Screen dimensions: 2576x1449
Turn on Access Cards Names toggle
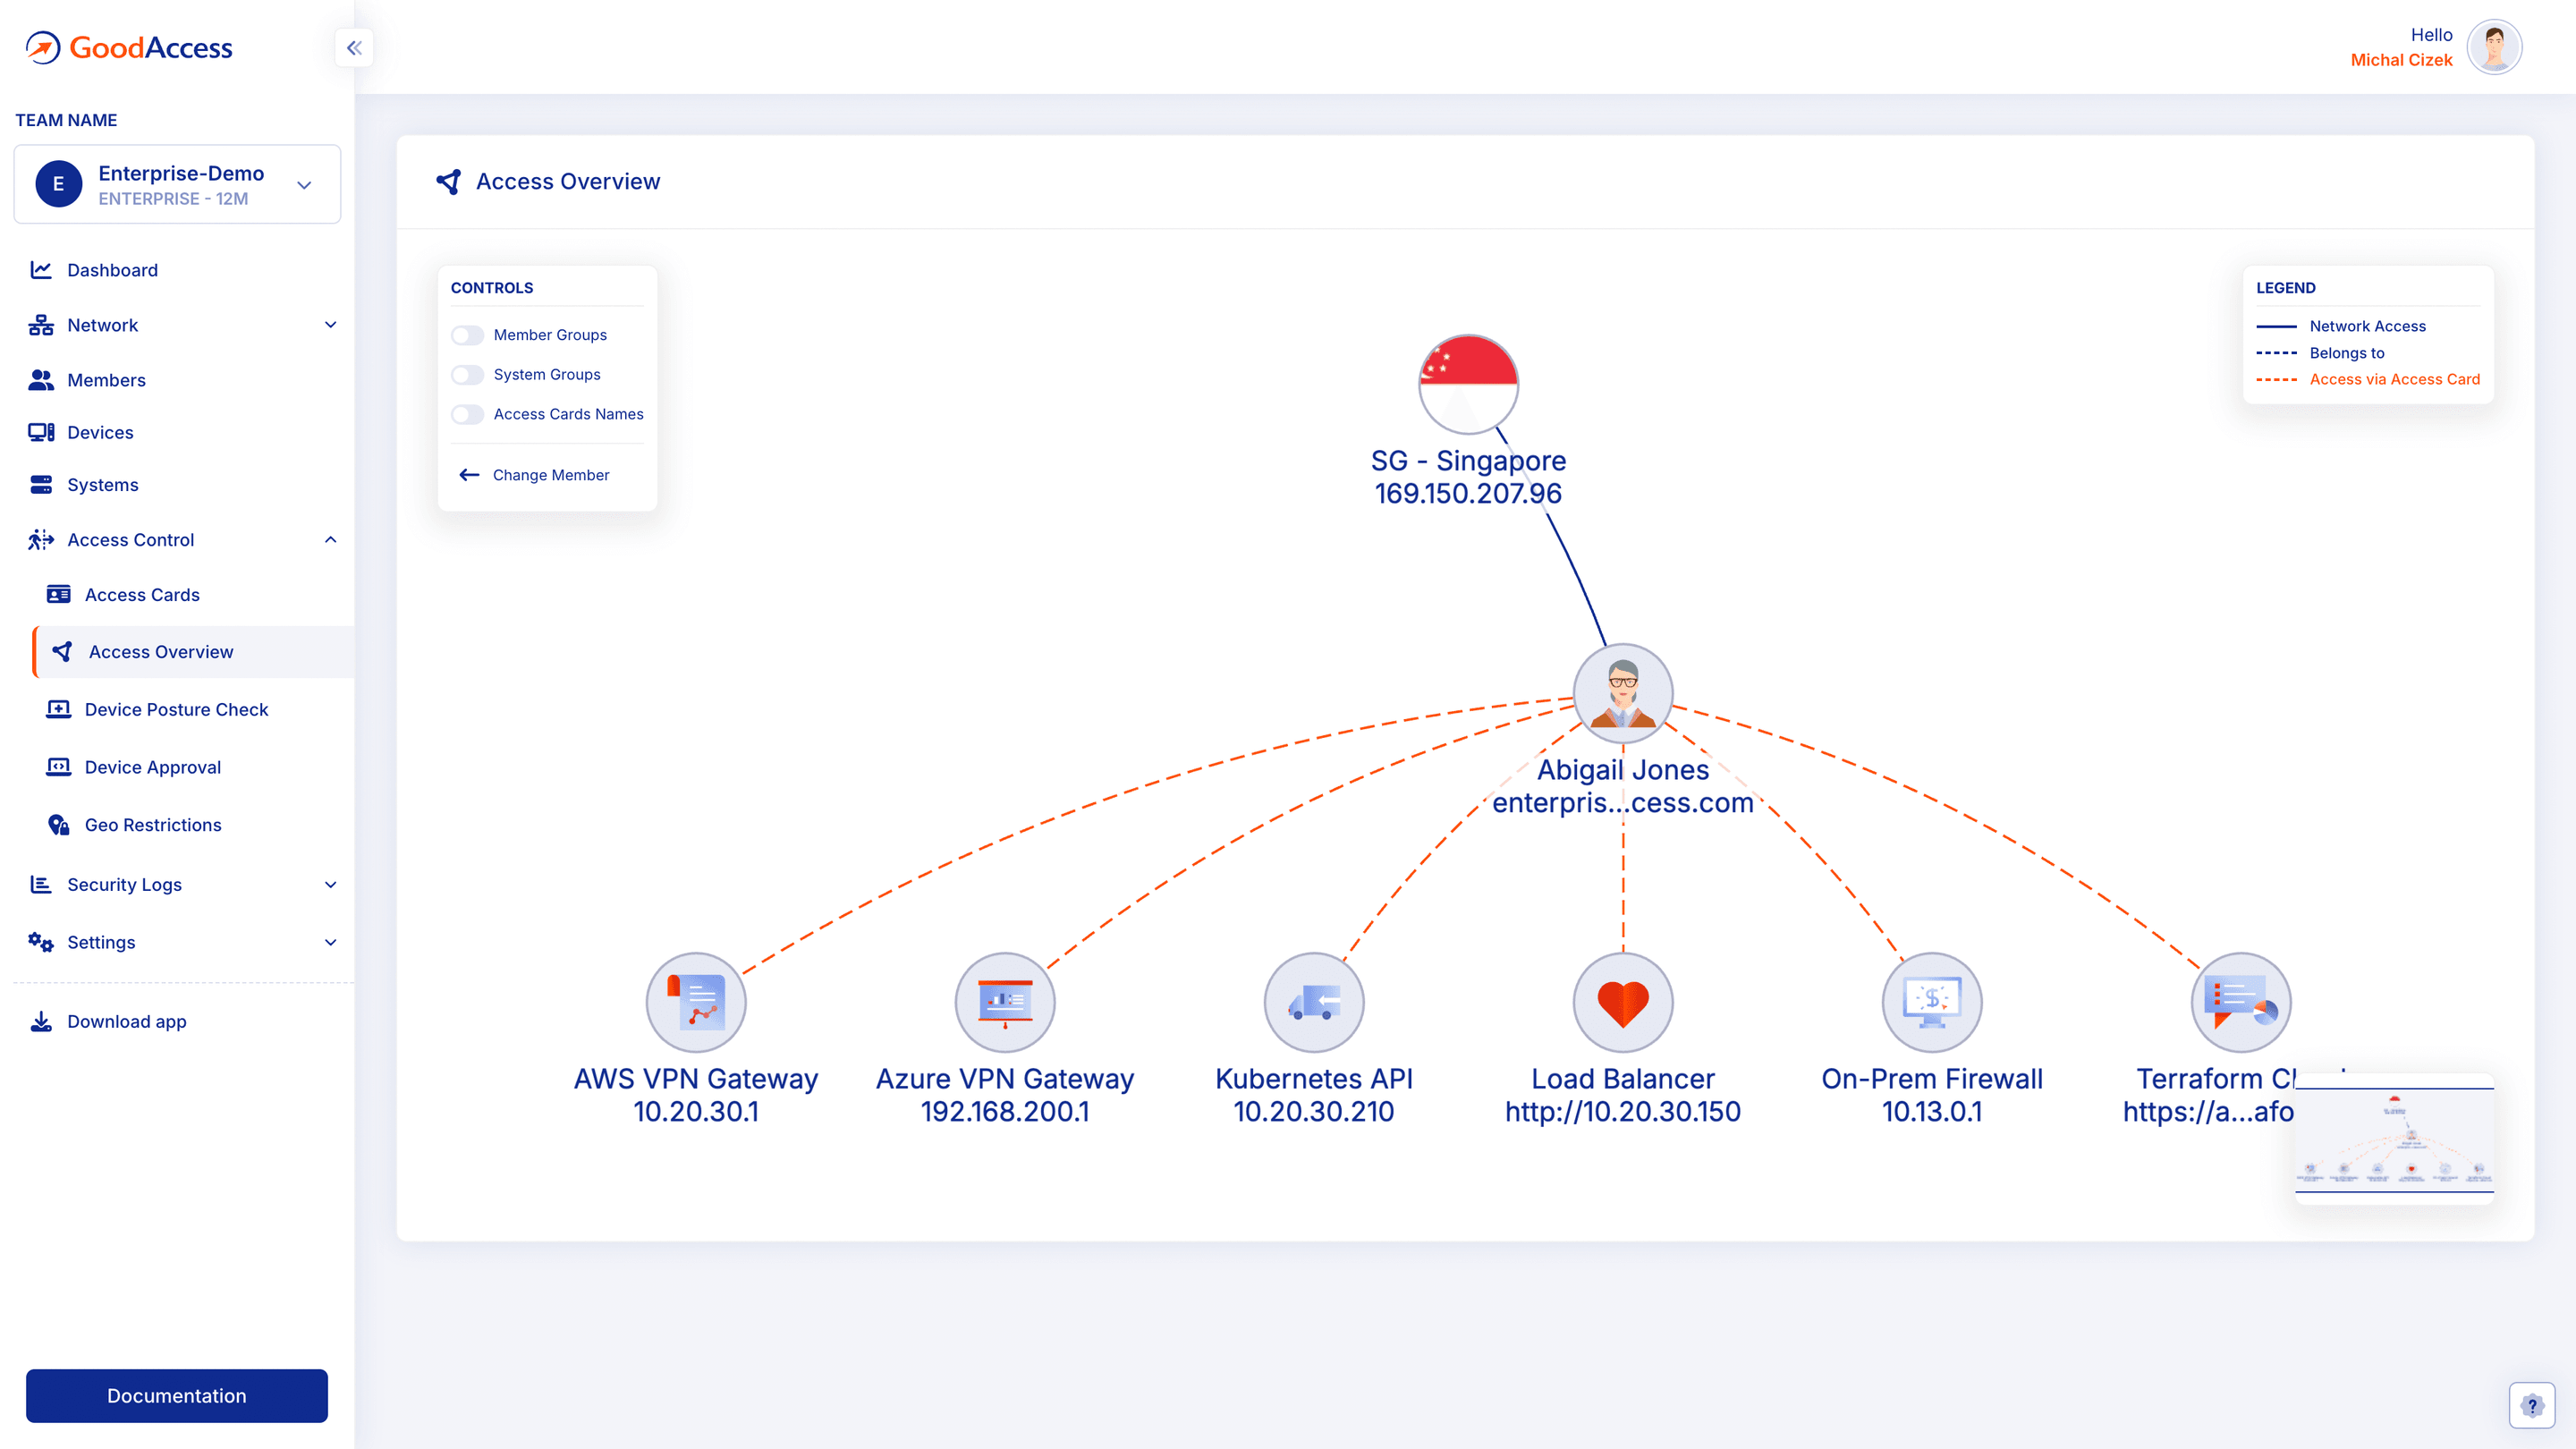(x=467, y=414)
